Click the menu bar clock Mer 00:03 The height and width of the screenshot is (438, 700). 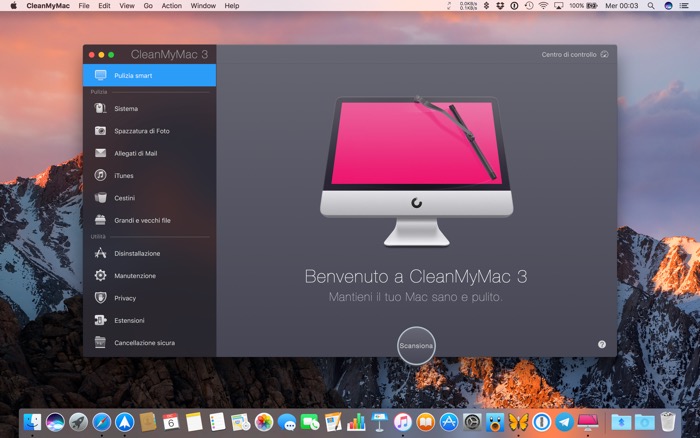coord(621,6)
